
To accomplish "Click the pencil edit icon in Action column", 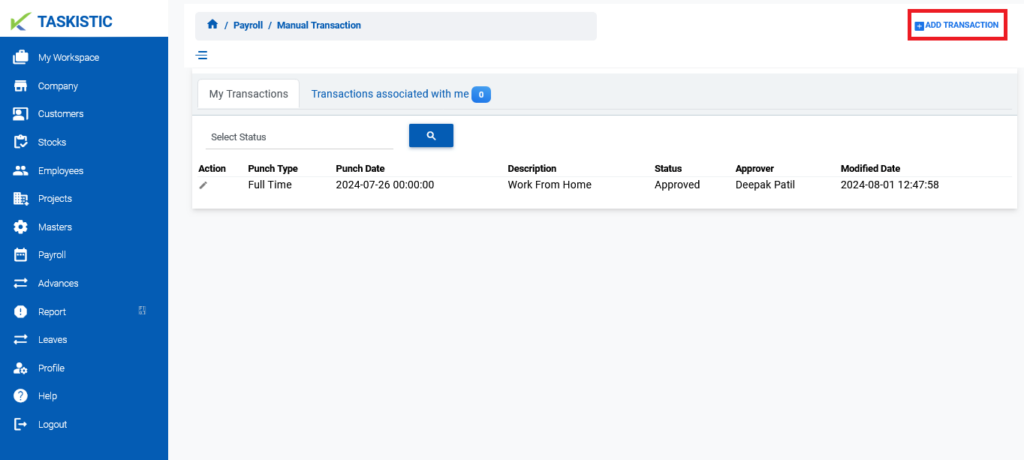I will point(203,186).
